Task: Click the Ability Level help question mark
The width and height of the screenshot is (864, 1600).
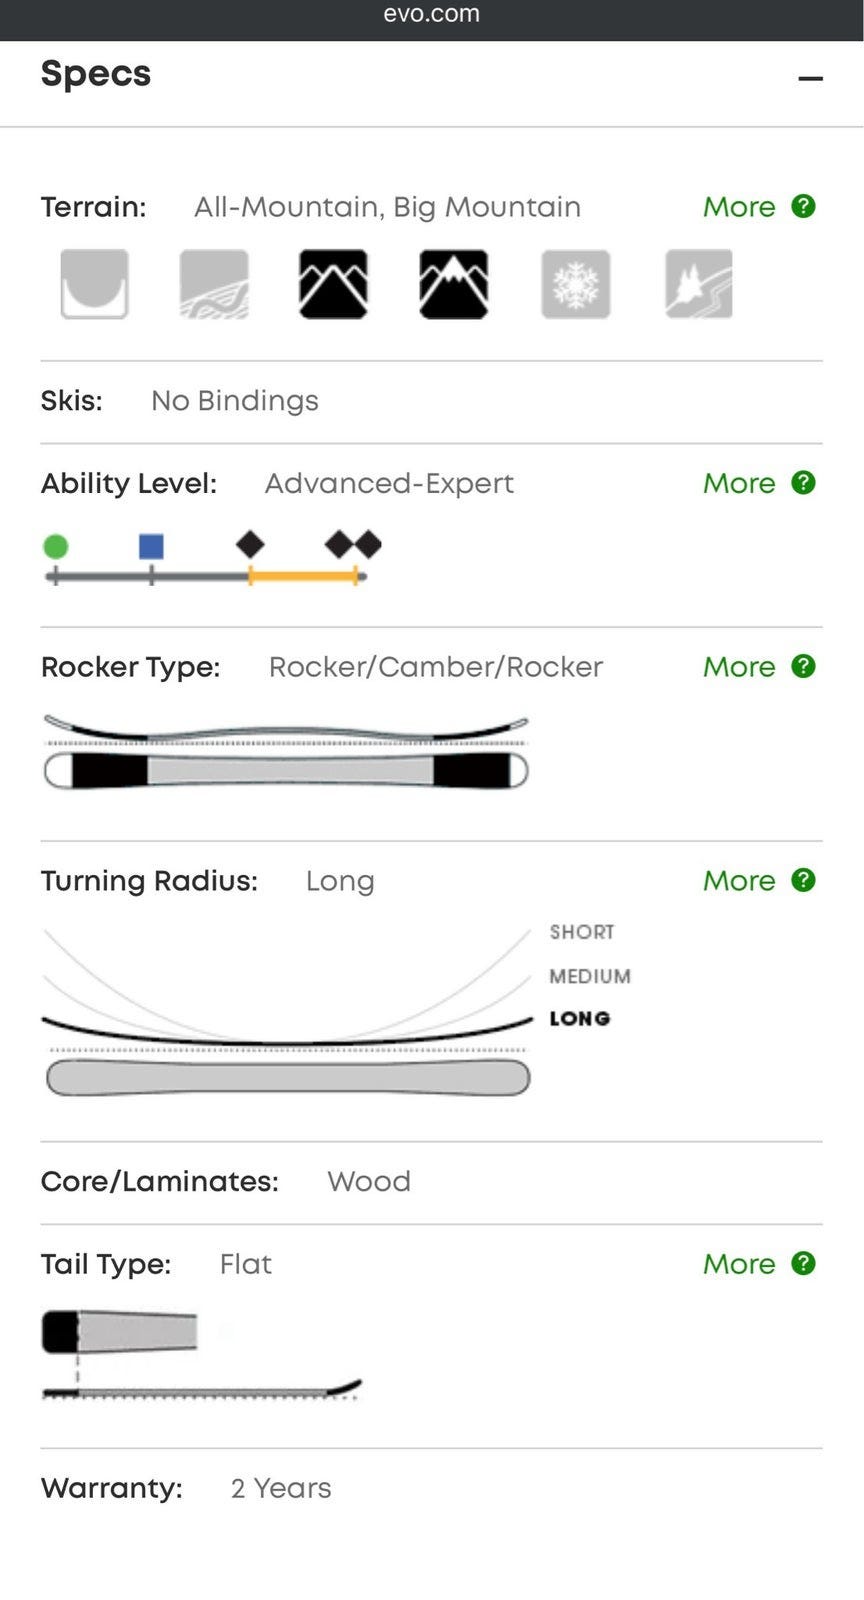Action: pyautogui.click(x=803, y=482)
